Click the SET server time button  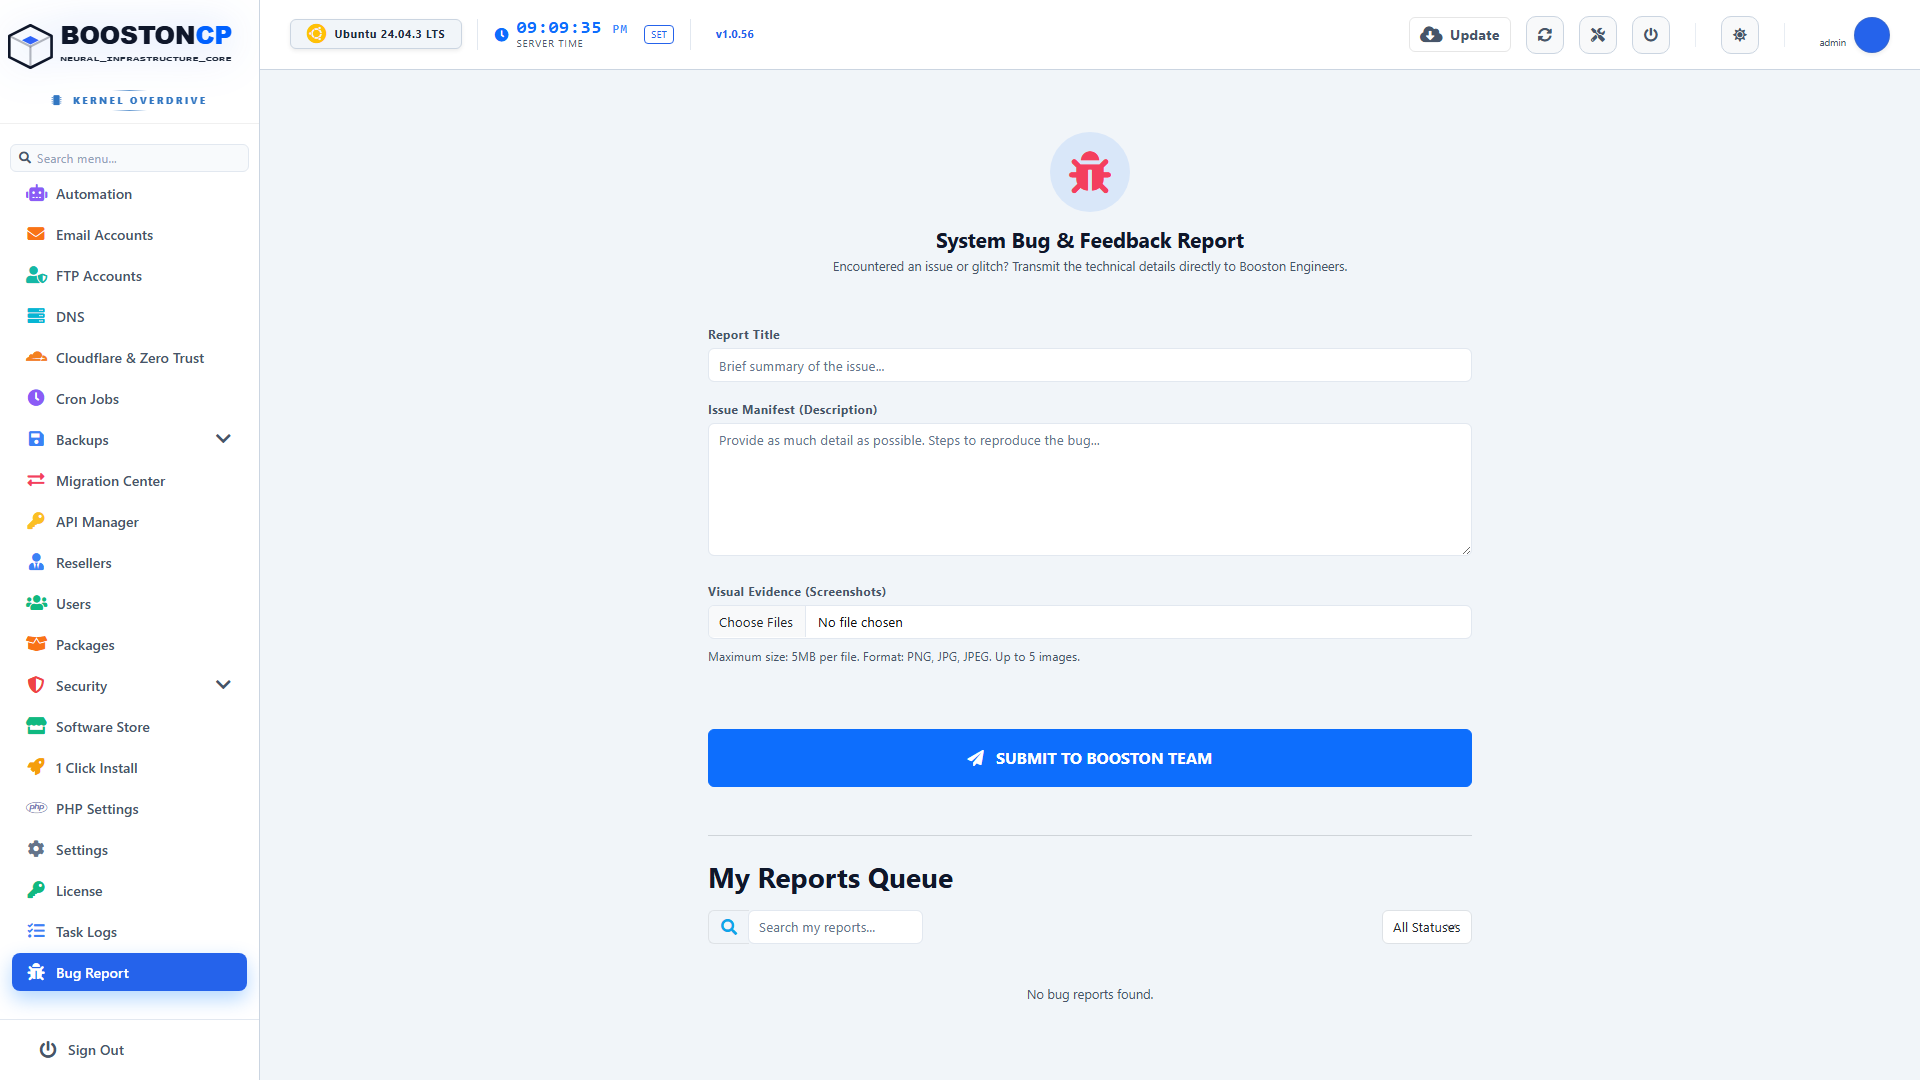tap(659, 34)
